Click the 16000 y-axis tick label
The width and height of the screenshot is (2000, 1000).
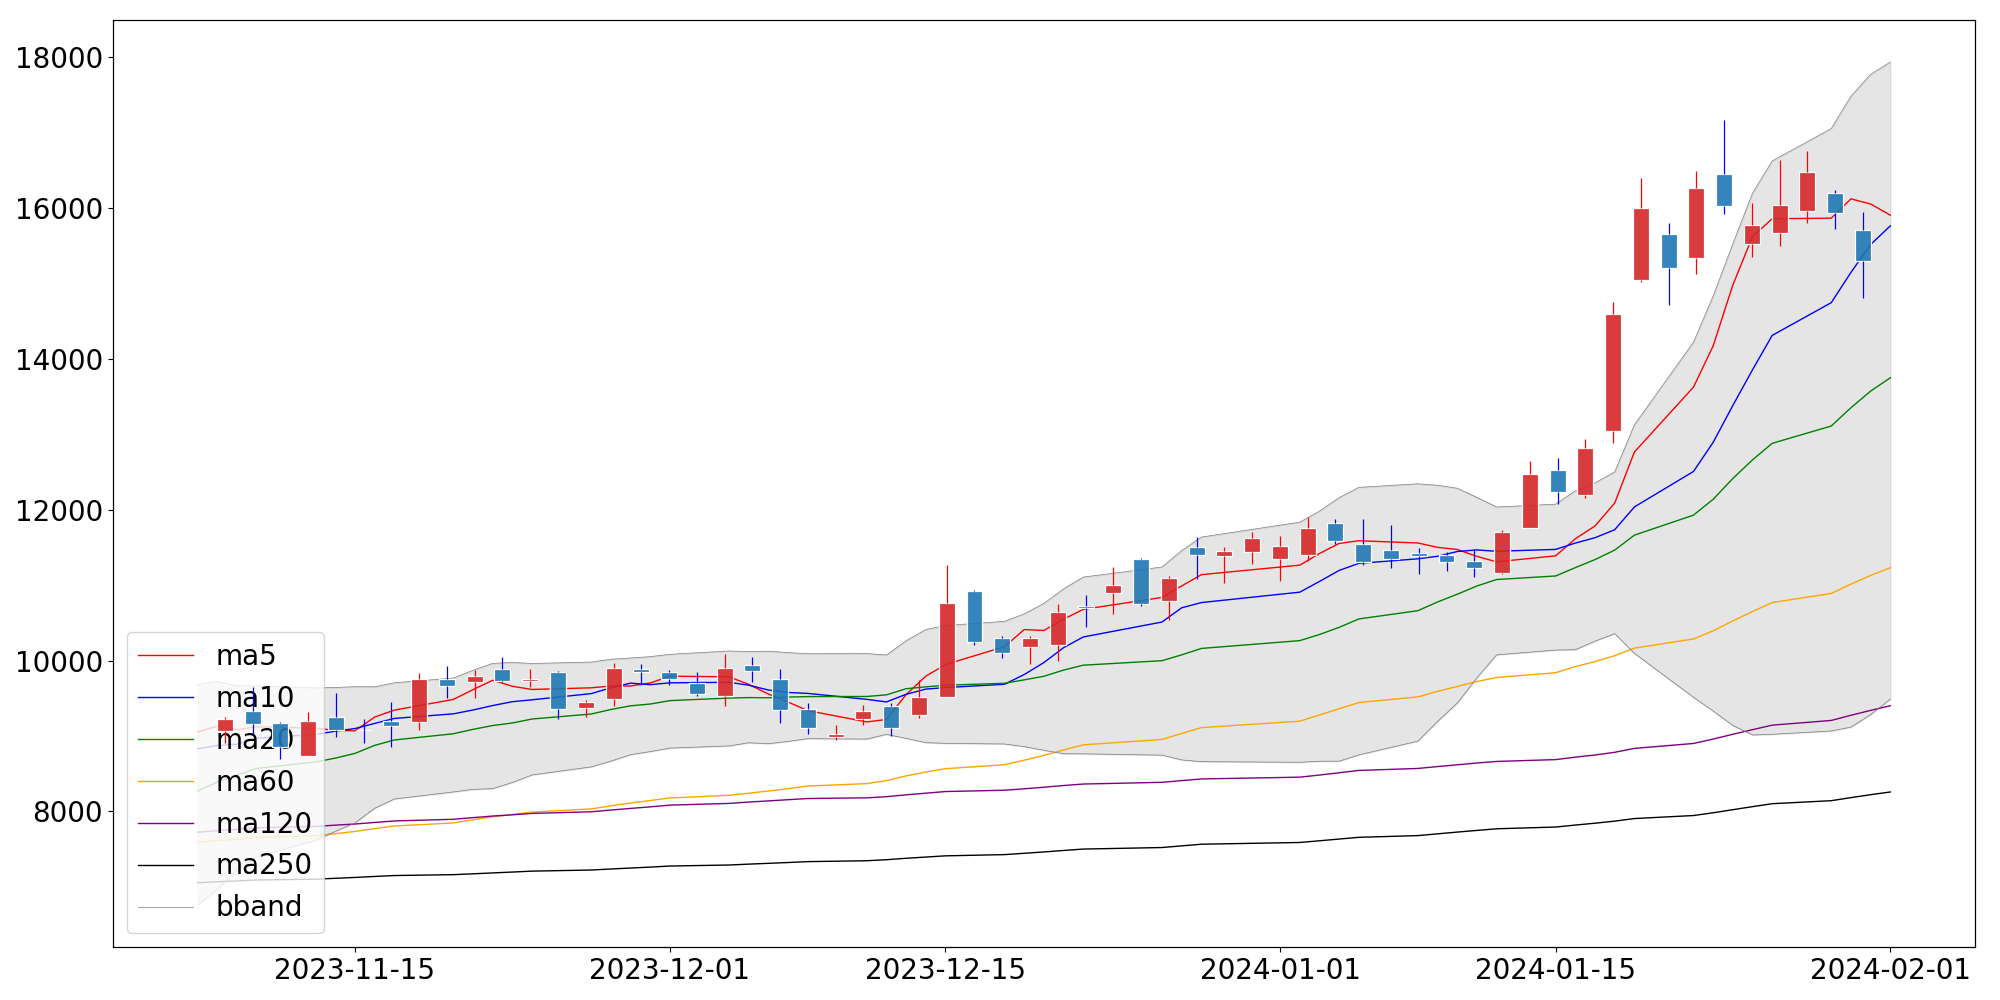59,209
